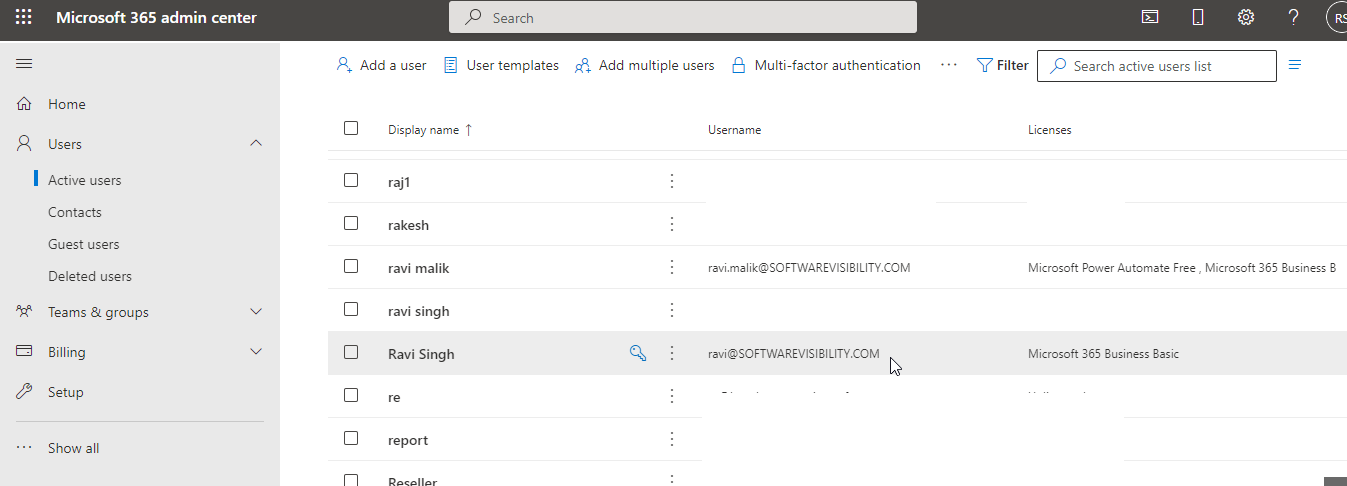Click the Home house icon
Screen dimensions: 1347x486
[x=25, y=104]
